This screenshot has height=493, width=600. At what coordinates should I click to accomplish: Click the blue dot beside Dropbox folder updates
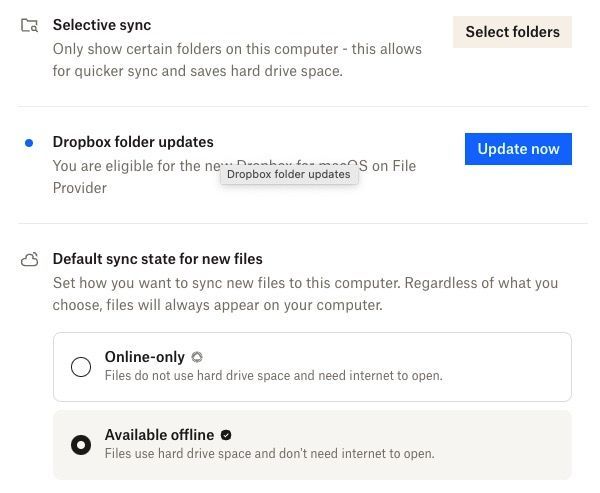point(29,143)
